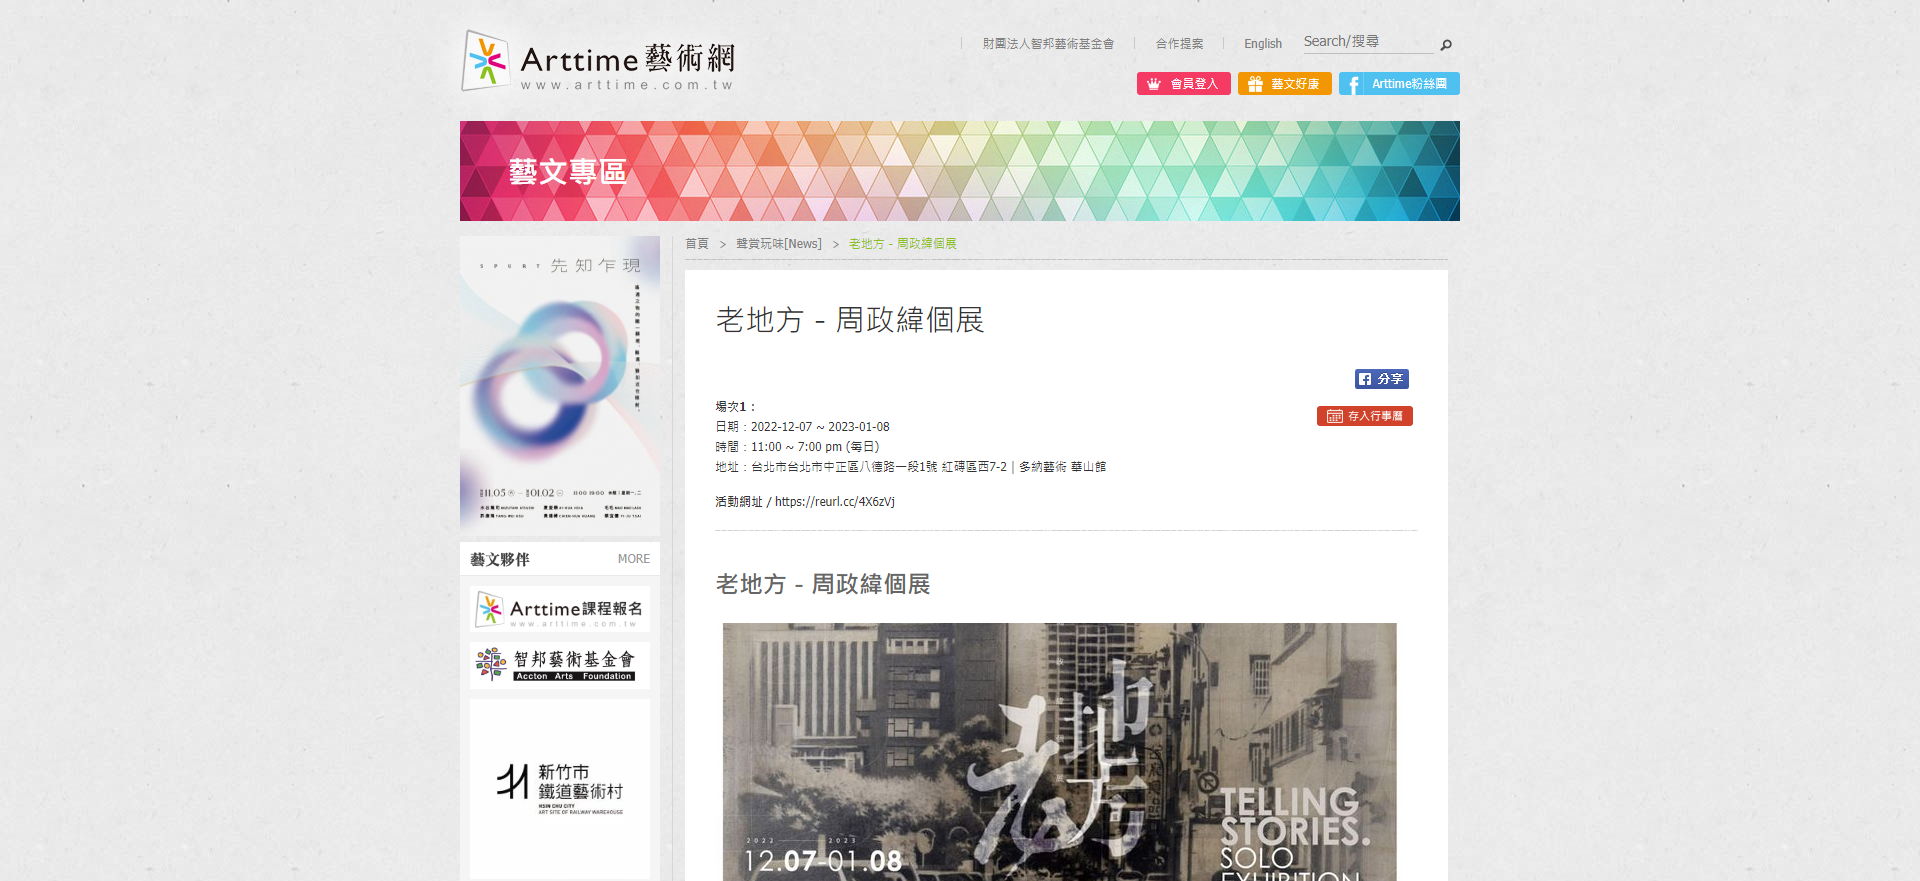Click the address text 多納藝術 華山館
This screenshot has height=881, width=1920.
tap(1062, 467)
